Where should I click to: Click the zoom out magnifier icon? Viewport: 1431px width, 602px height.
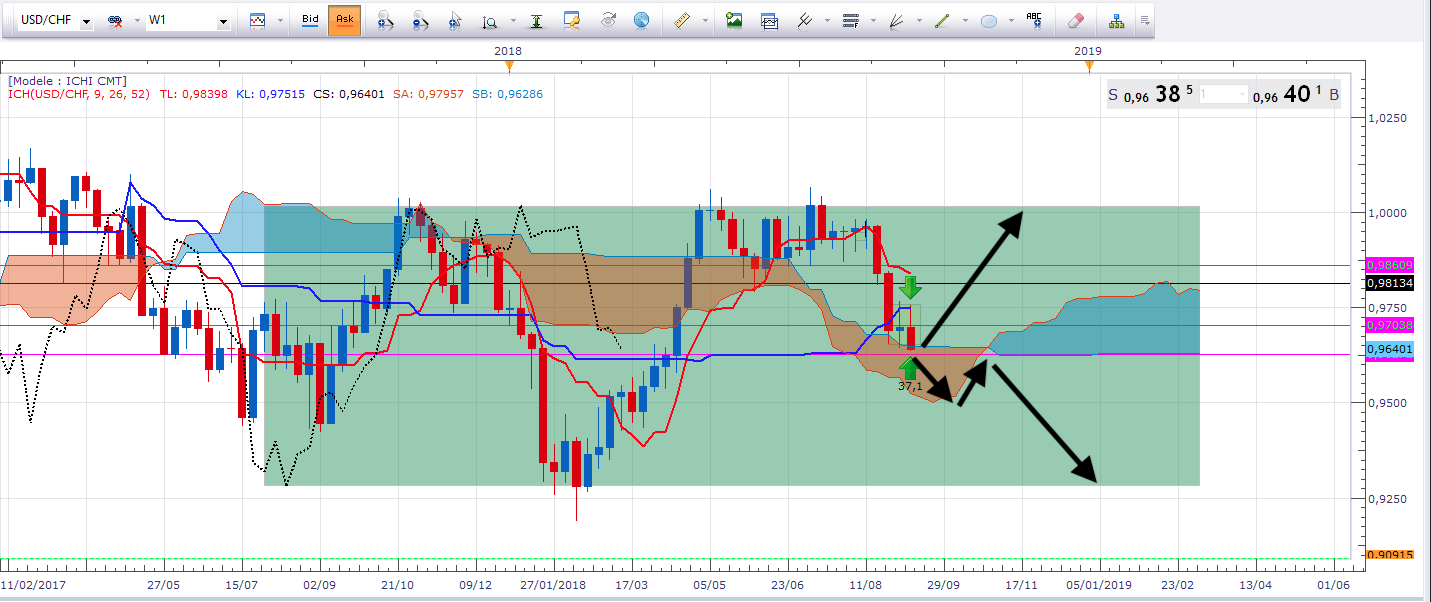420,20
